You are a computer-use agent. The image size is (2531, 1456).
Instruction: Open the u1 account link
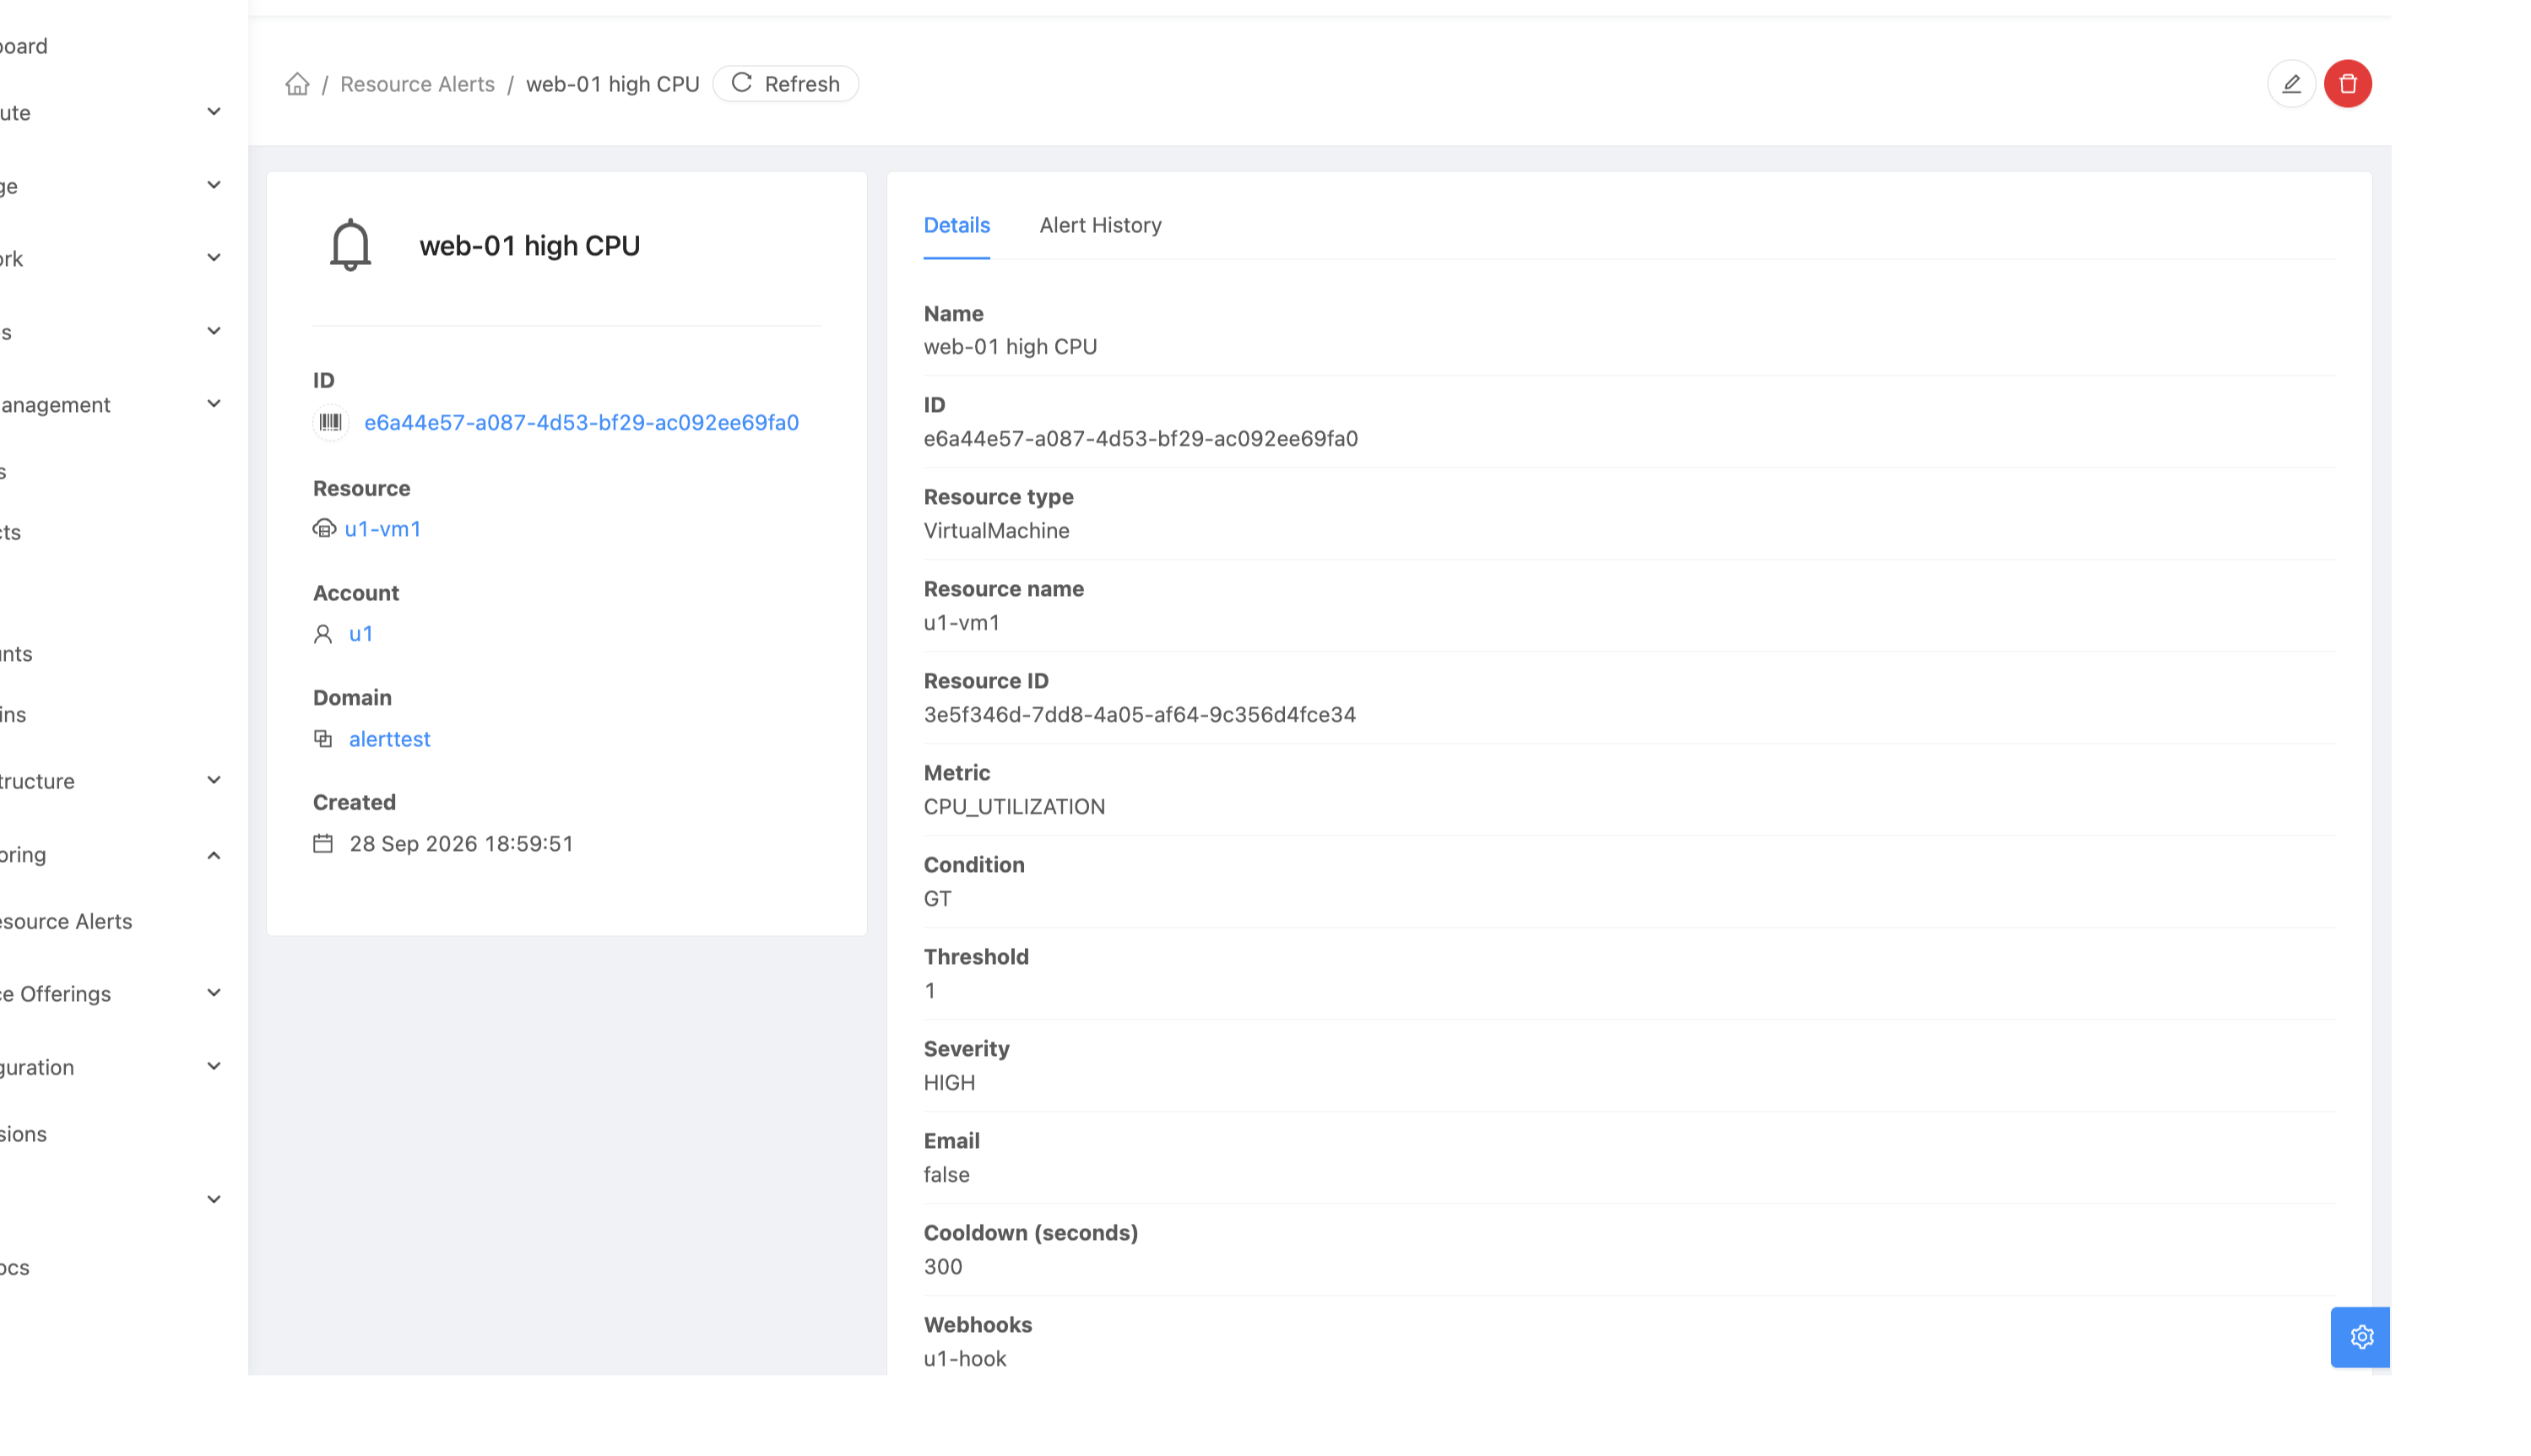click(361, 634)
